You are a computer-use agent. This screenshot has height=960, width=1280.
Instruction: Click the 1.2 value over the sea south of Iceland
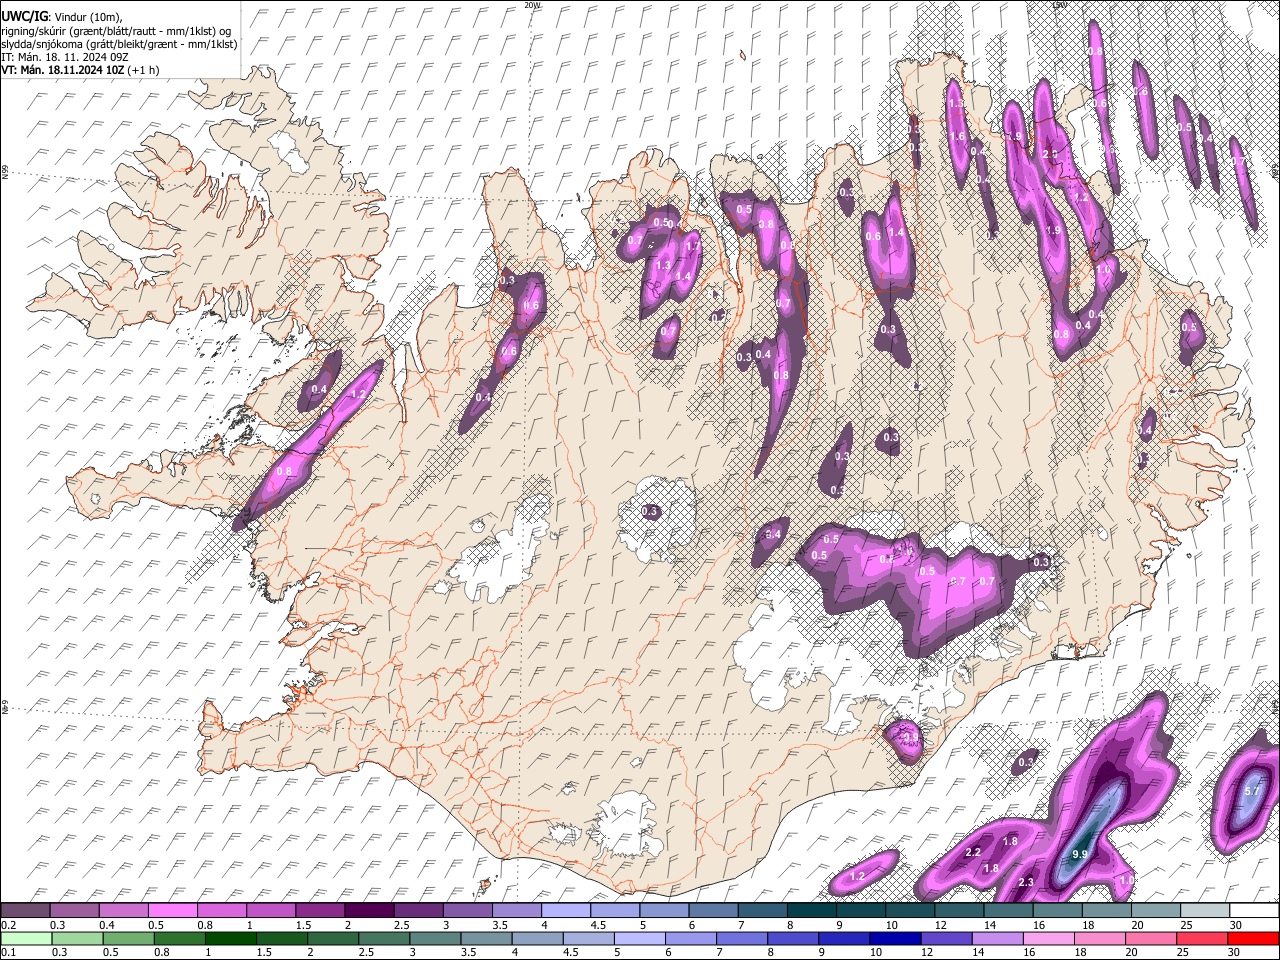[x=857, y=876]
